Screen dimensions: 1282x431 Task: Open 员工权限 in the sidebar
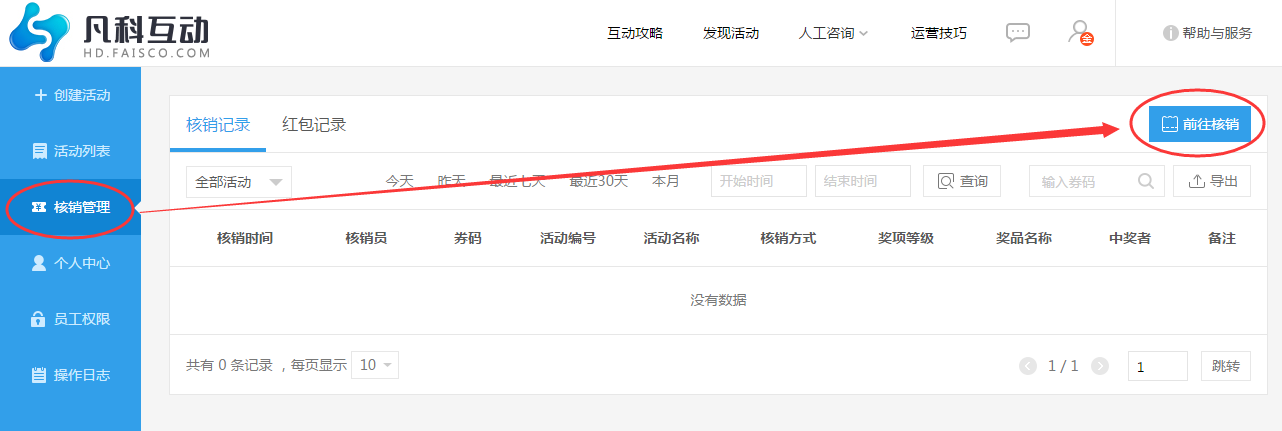click(x=71, y=319)
